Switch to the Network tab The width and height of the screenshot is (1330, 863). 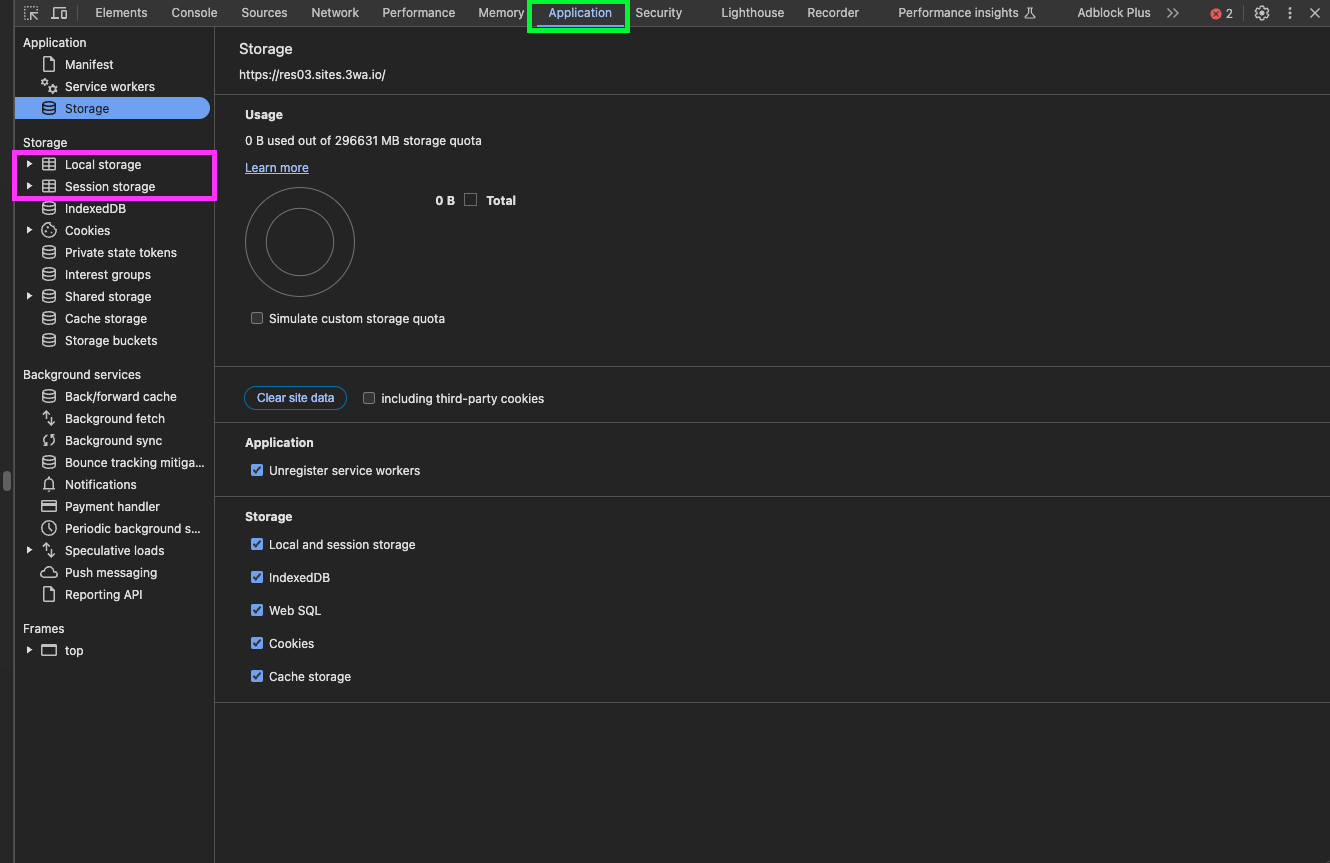point(335,13)
